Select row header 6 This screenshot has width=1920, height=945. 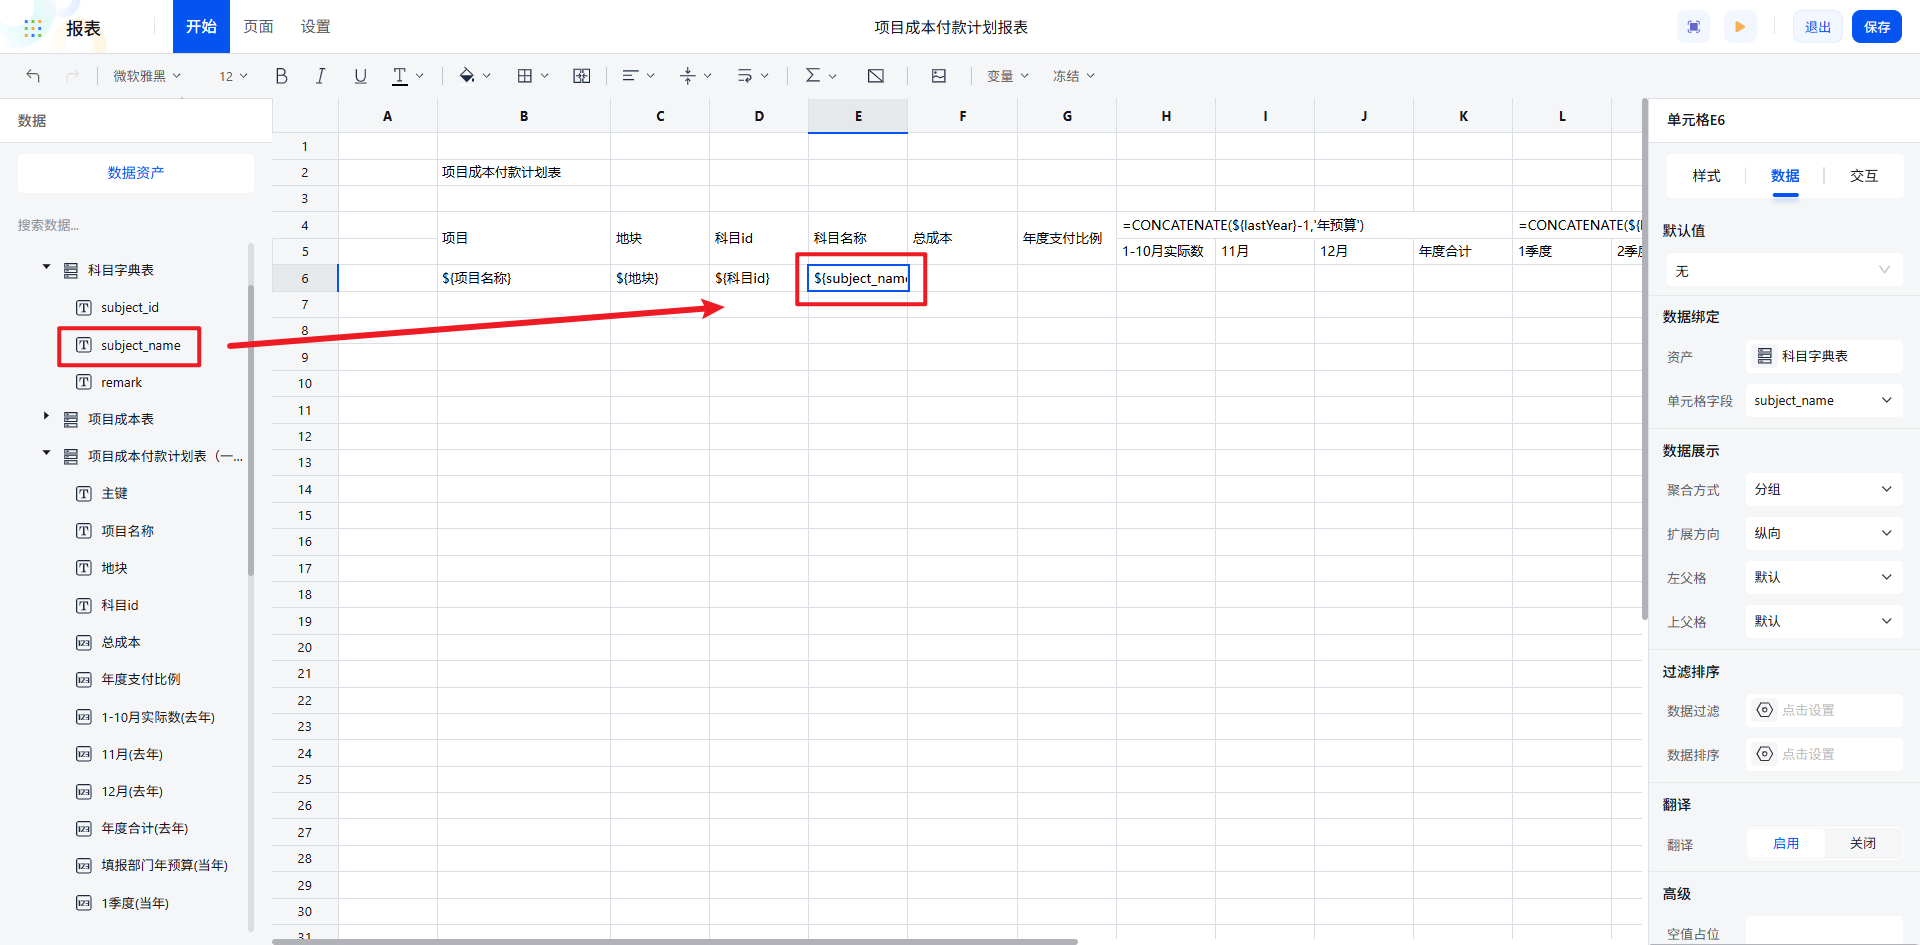305,278
